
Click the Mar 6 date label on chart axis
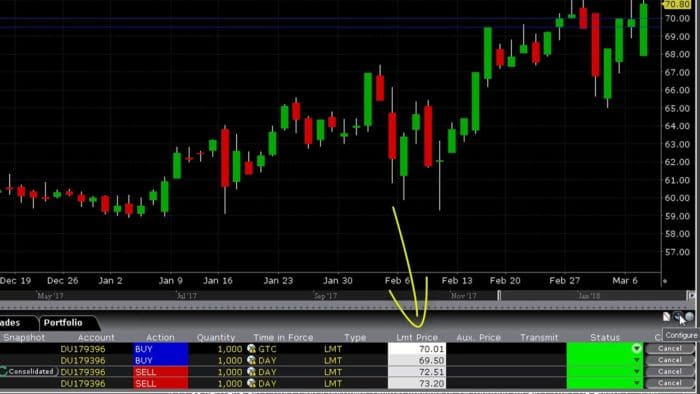pos(625,281)
